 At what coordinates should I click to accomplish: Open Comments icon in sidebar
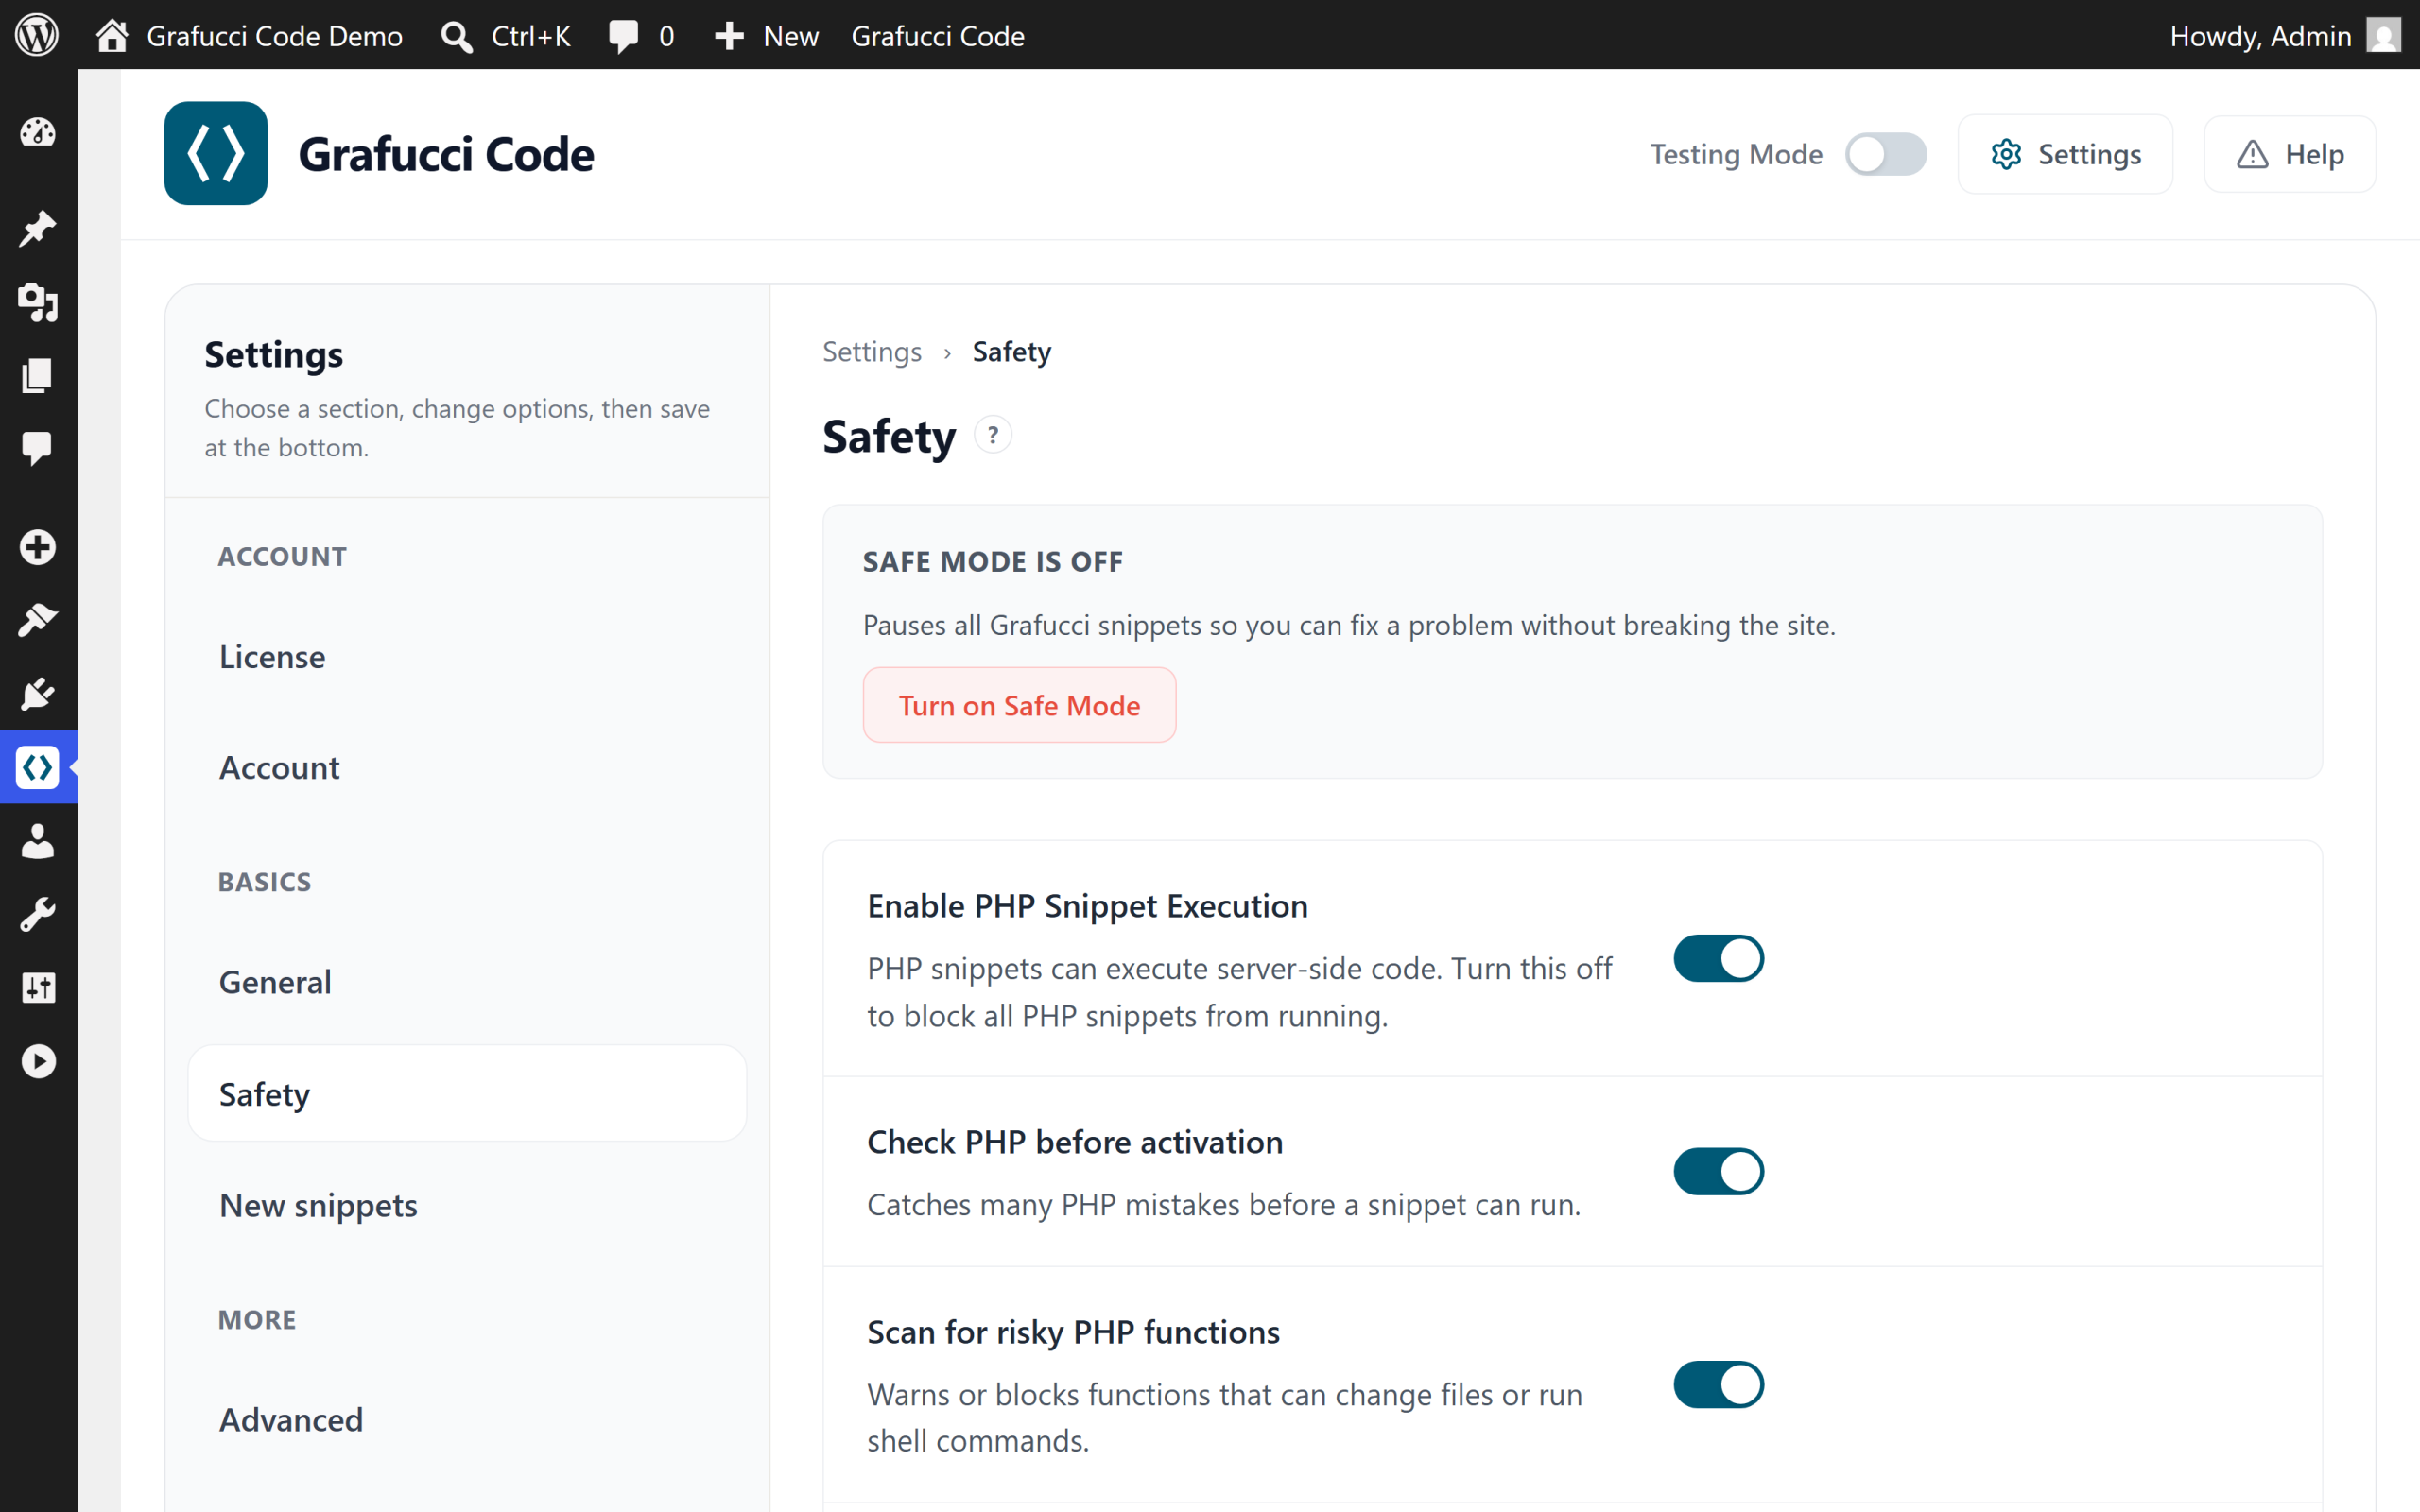38,448
